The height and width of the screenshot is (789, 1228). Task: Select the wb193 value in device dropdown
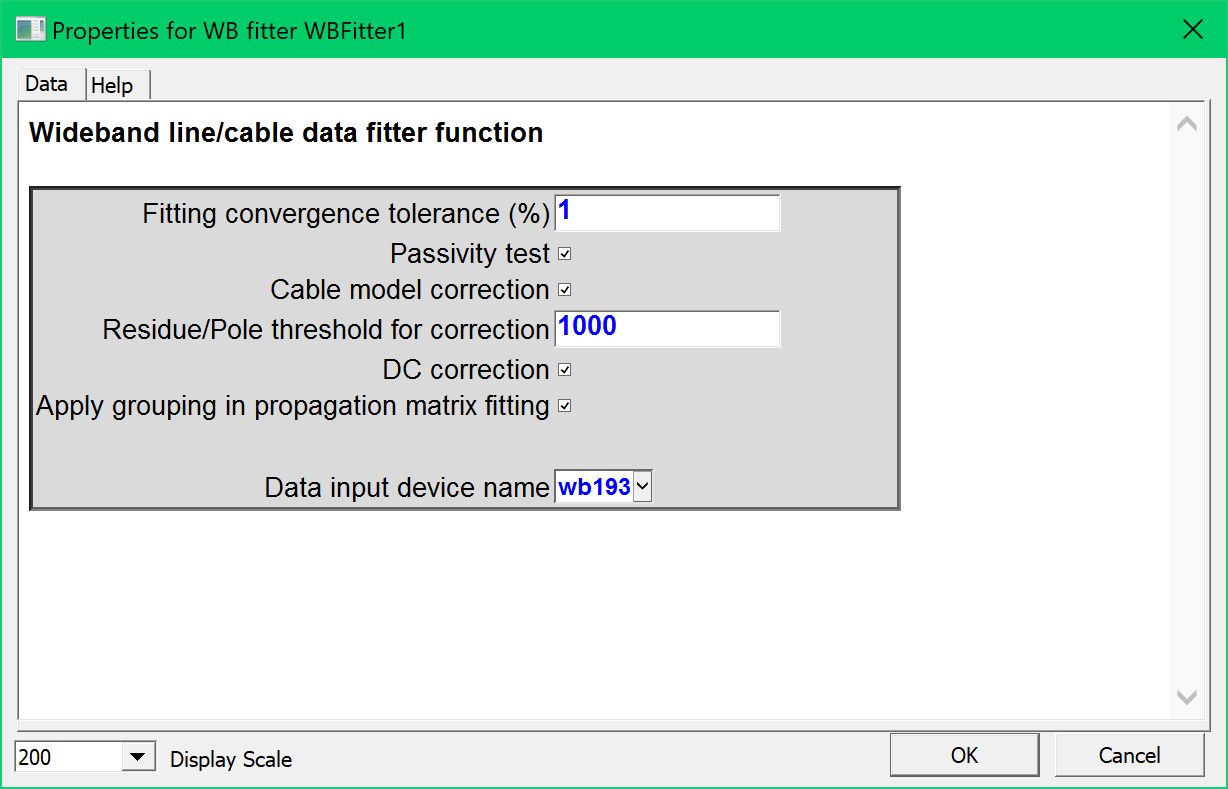(x=595, y=487)
